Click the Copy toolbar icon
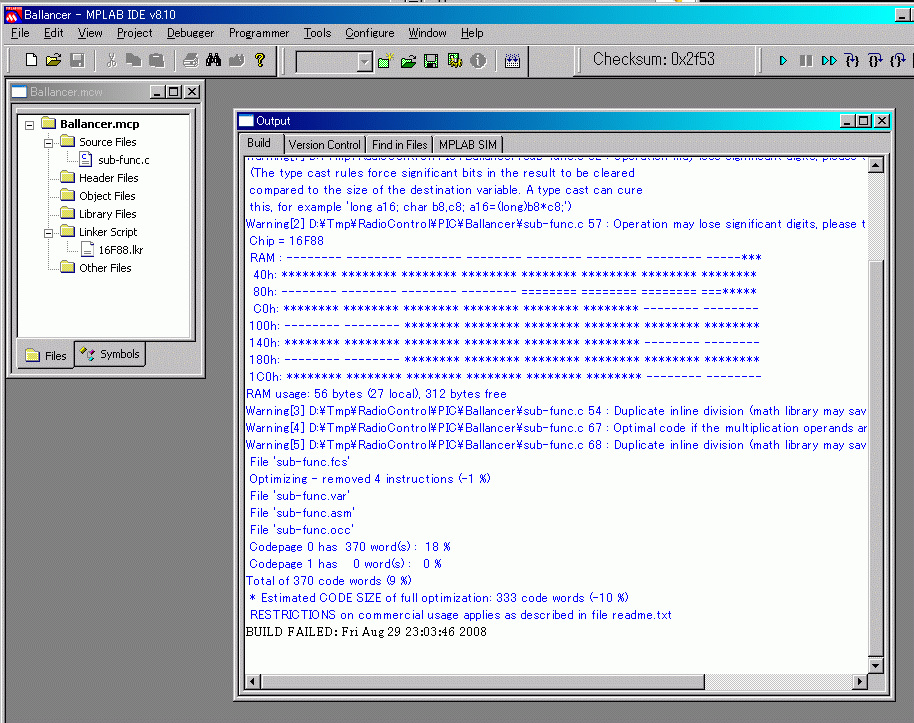 click(x=133, y=60)
